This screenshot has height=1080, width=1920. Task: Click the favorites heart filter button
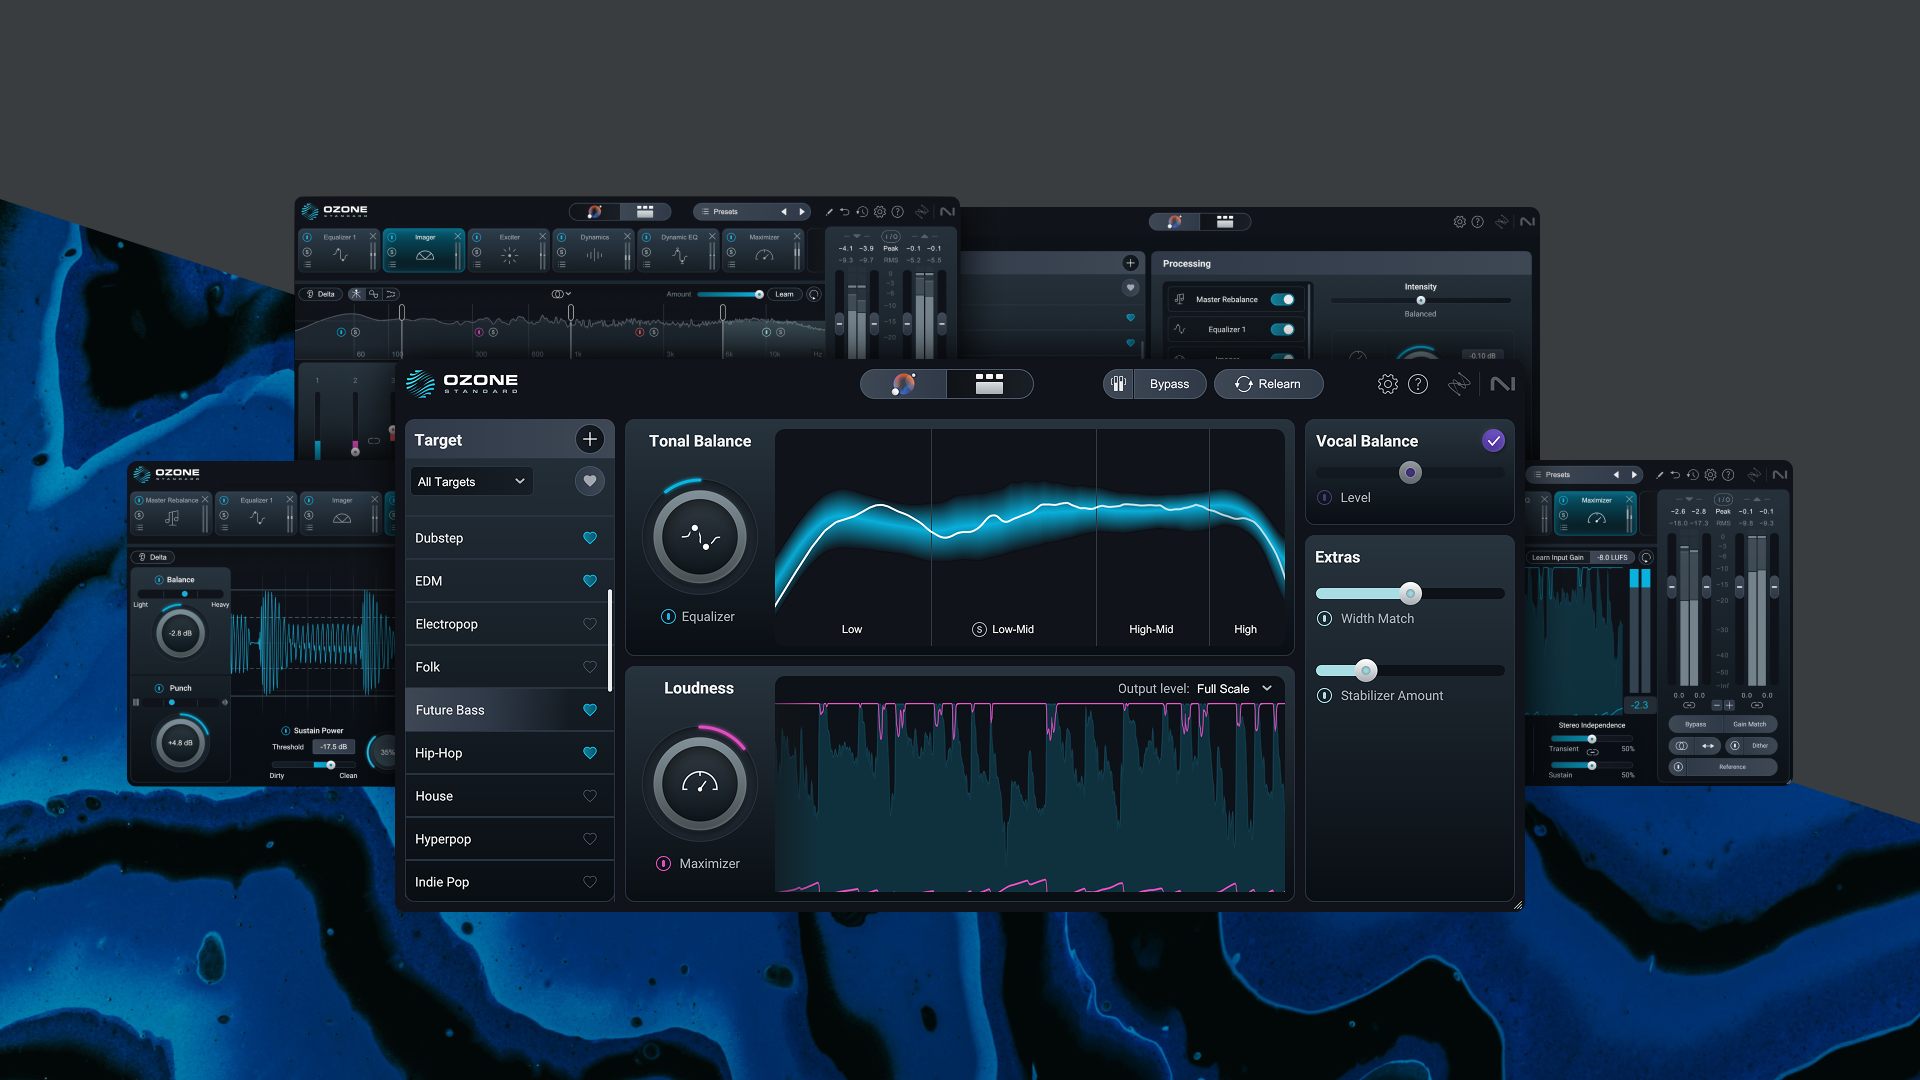point(590,481)
